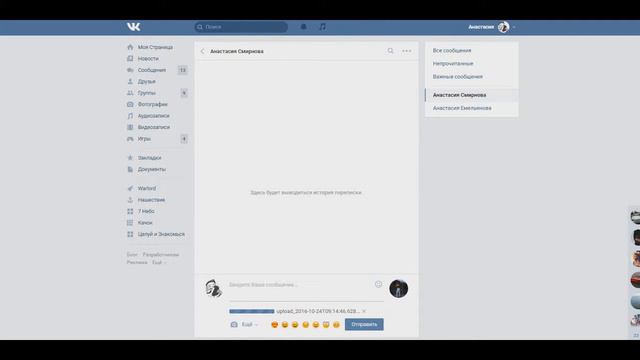
Task: Open Видеозаписи in left menu
Action: (154, 127)
